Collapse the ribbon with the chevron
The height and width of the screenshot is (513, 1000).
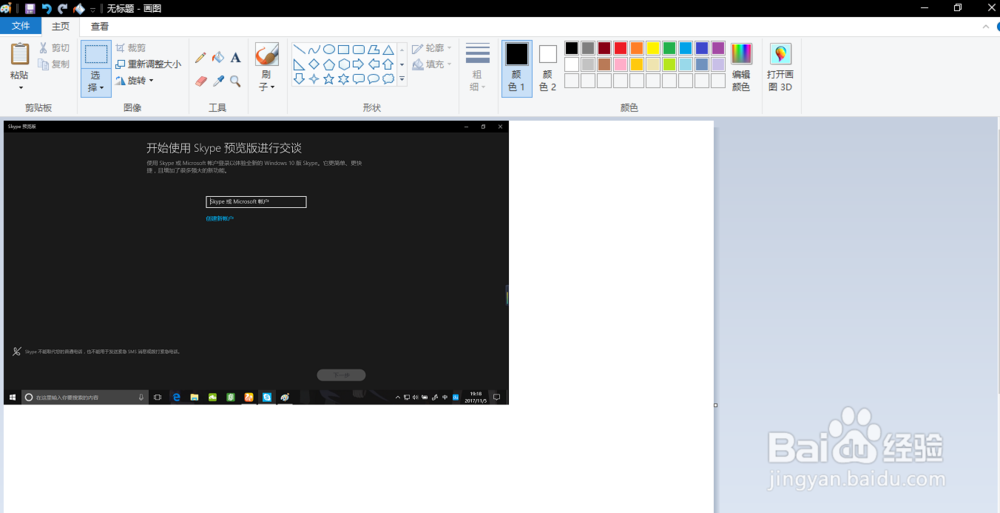point(986,27)
